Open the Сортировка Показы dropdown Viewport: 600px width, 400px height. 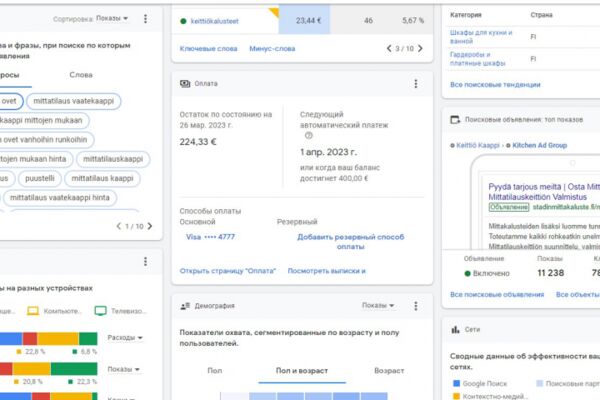[112, 18]
